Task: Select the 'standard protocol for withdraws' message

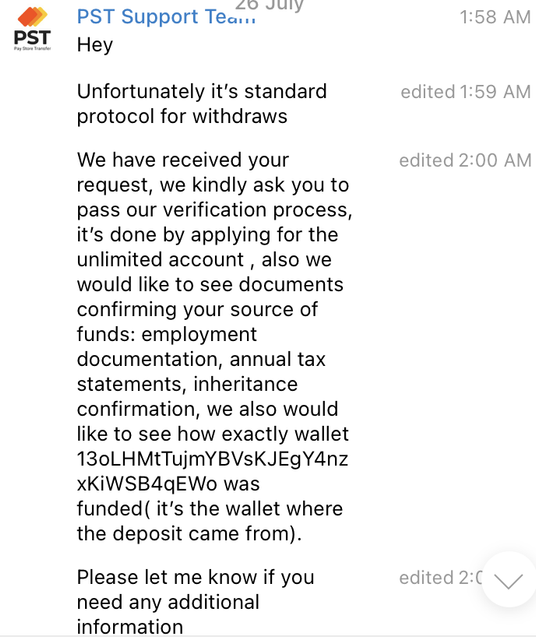Action: pos(202,104)
